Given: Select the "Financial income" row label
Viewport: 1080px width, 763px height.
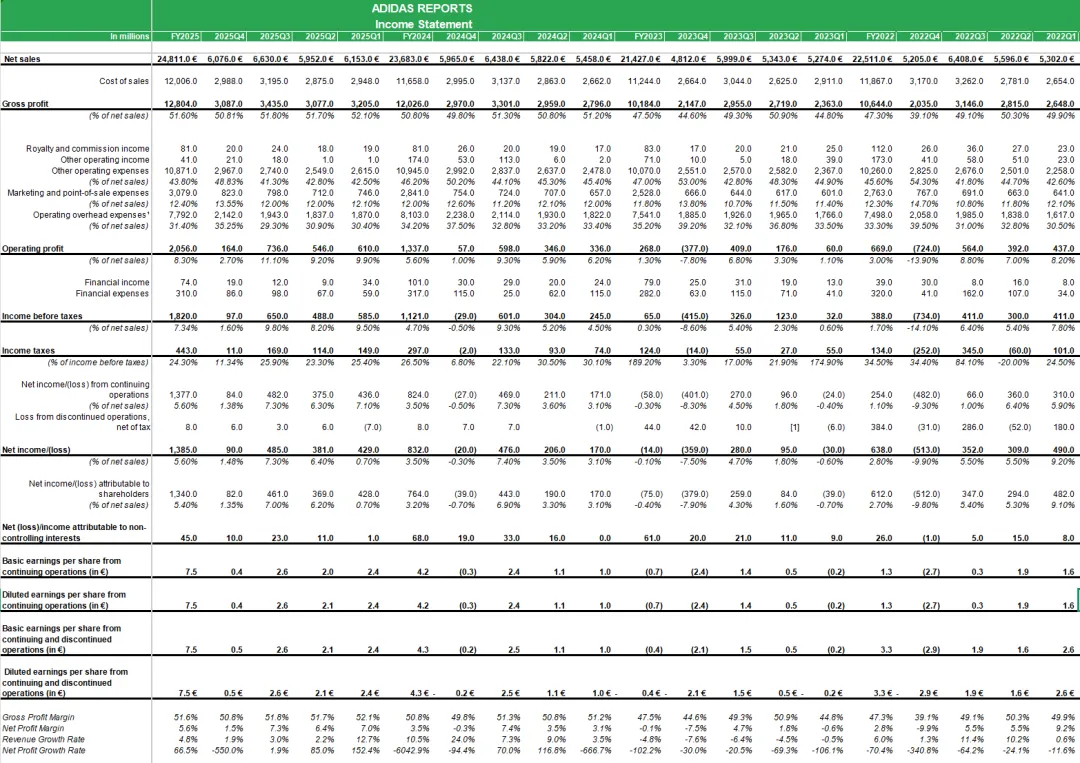Looking at the screenshot, I should tap(116, 282).
